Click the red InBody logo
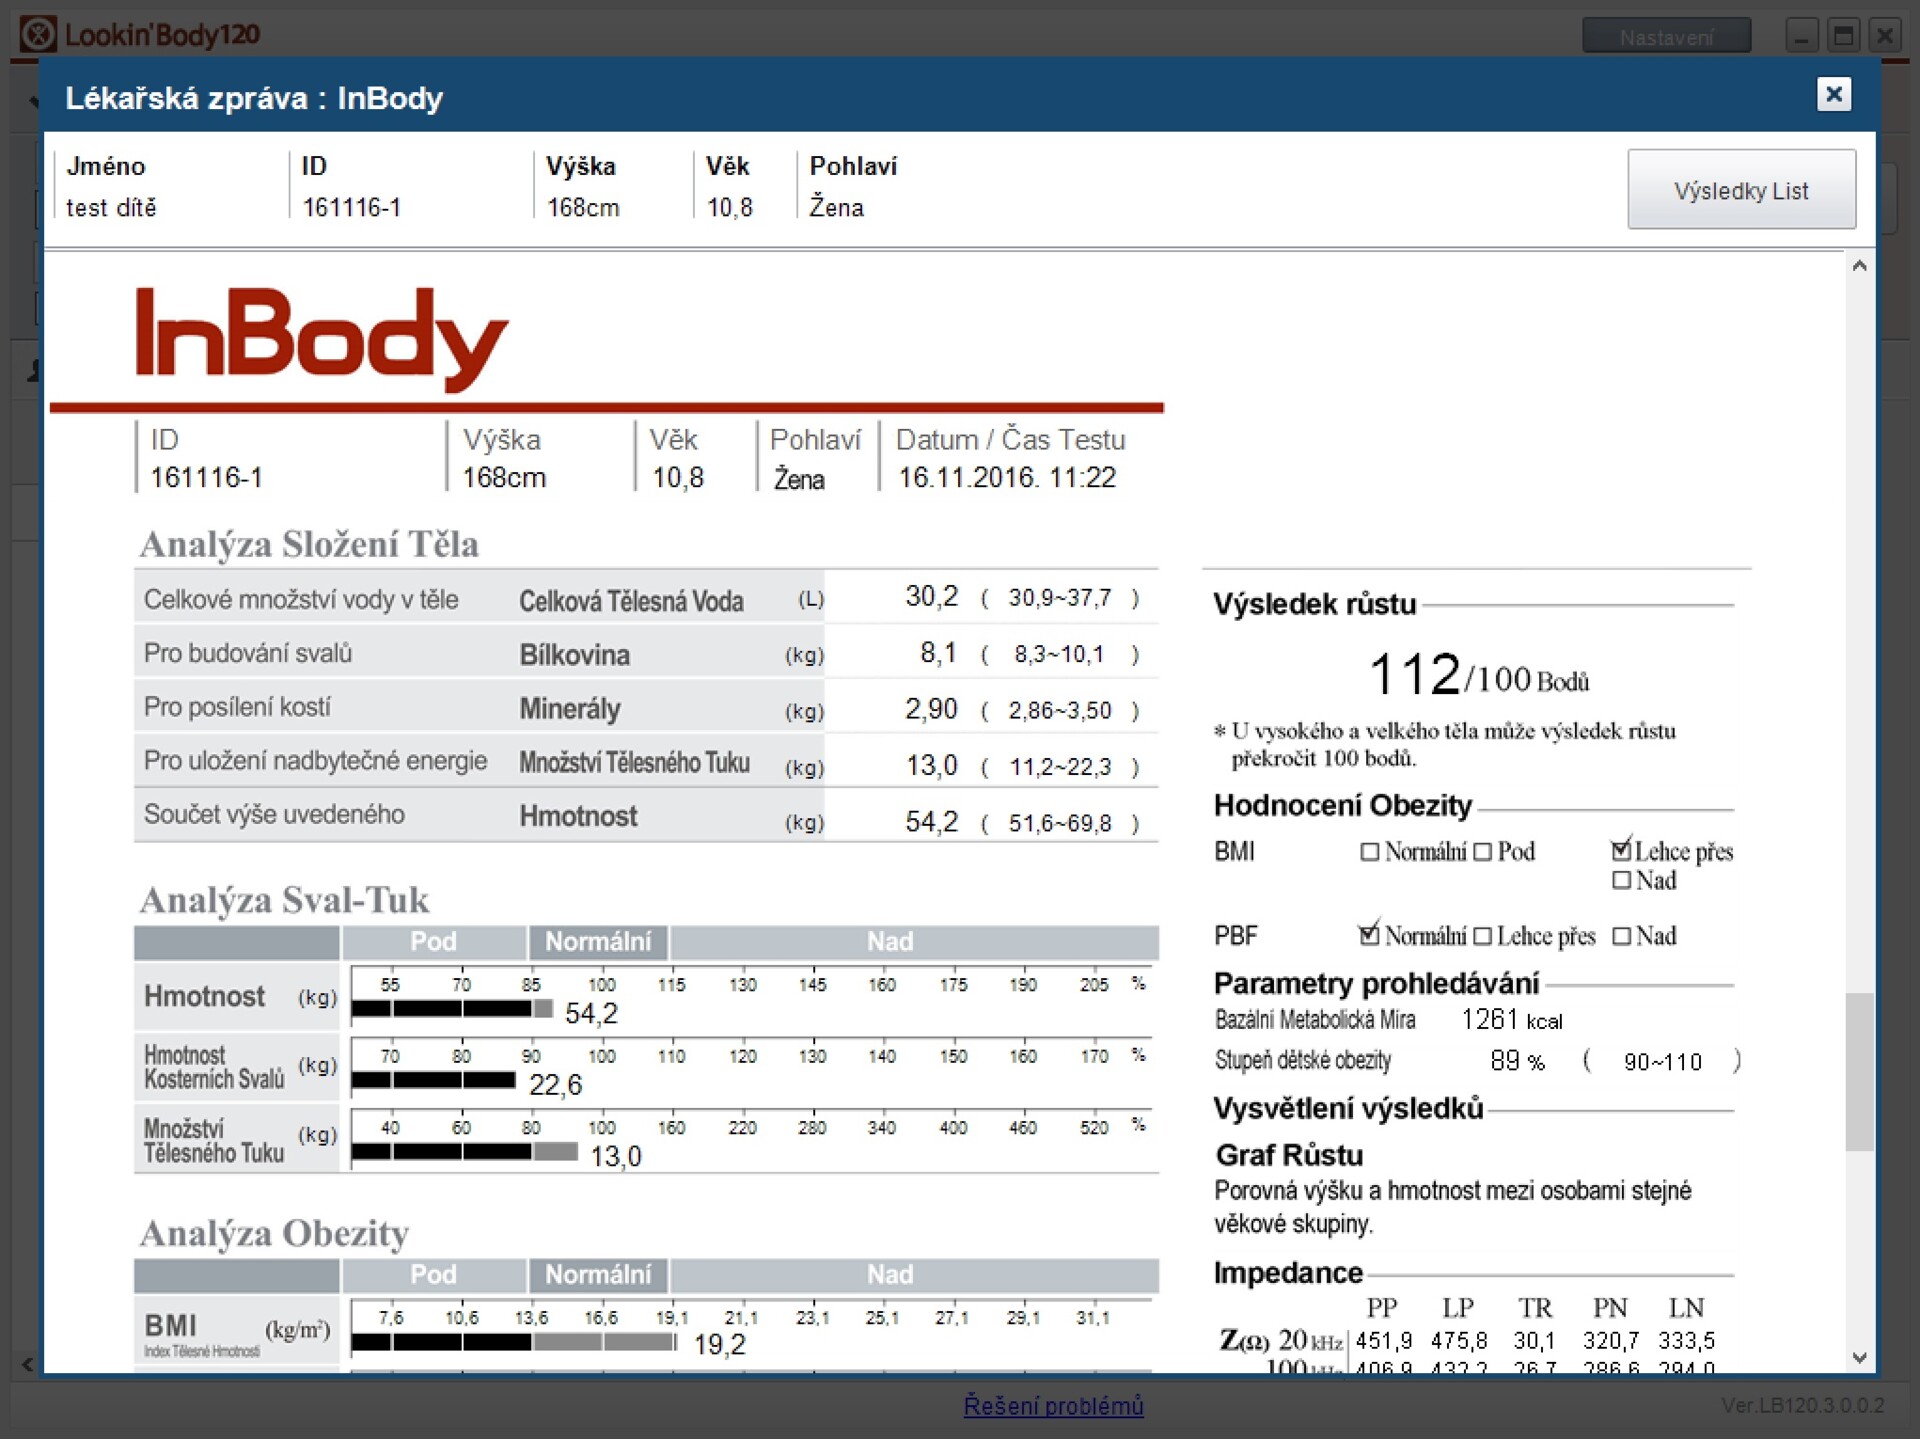 coord(322,338)
